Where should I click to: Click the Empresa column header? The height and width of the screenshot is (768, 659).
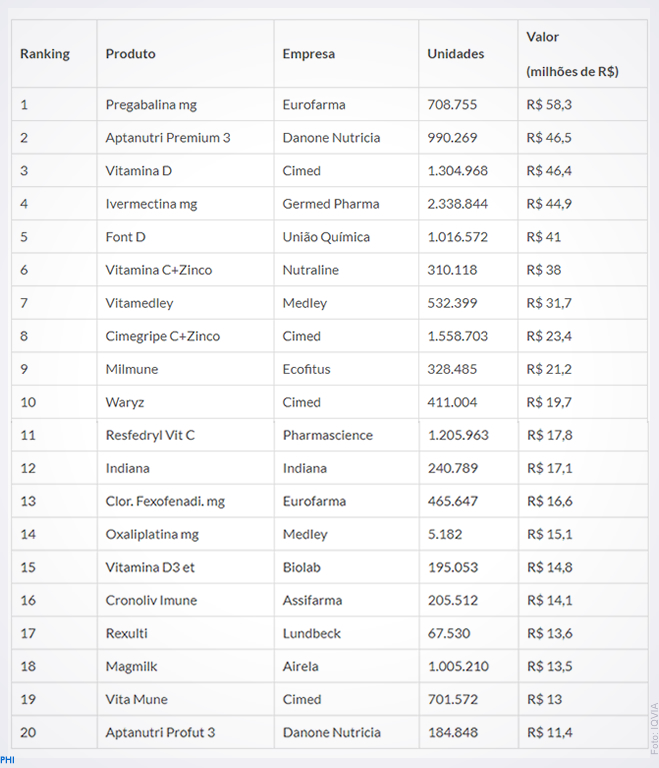309,54
